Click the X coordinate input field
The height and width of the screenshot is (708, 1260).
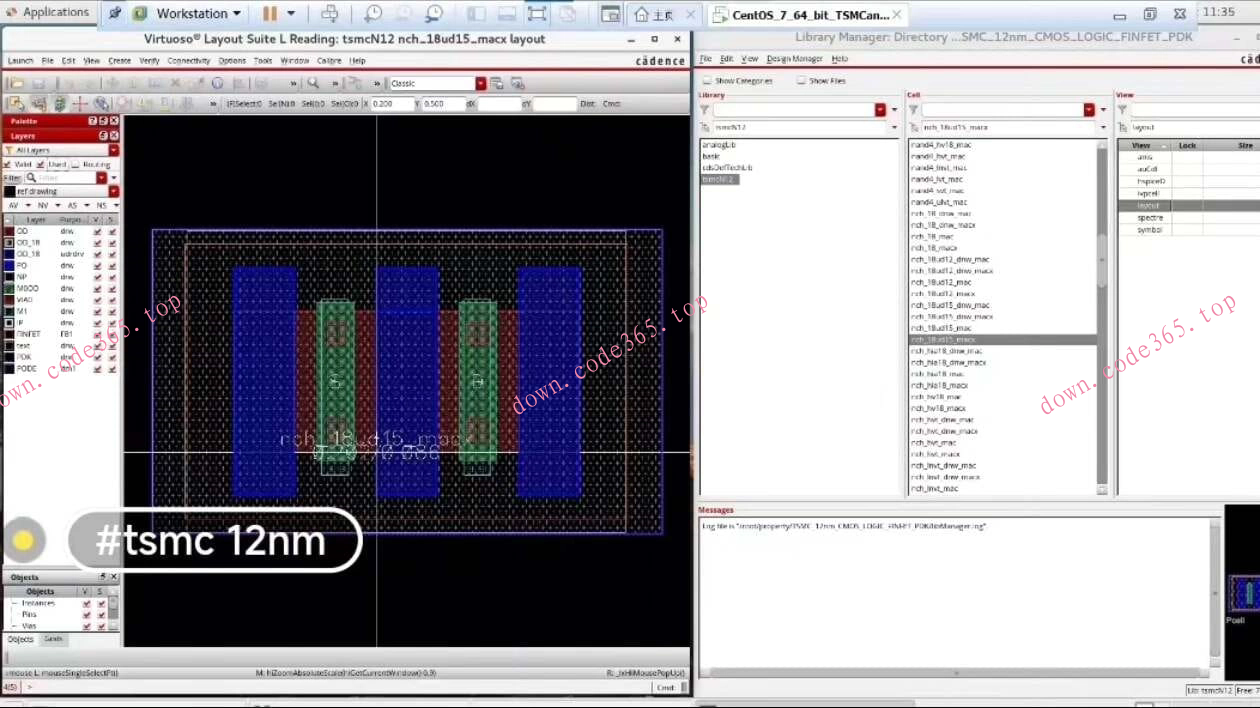tap(391, 104)
